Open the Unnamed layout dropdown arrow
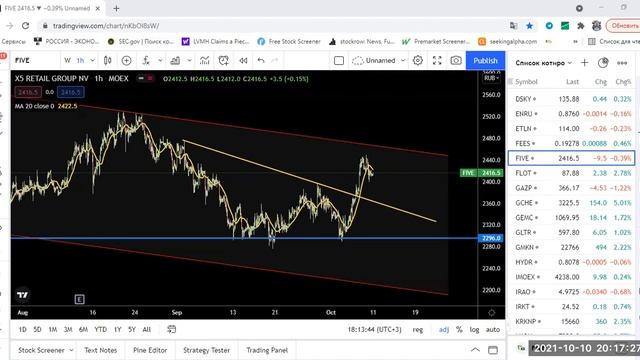Screen dimensions: 640x360 coord(403,60)
